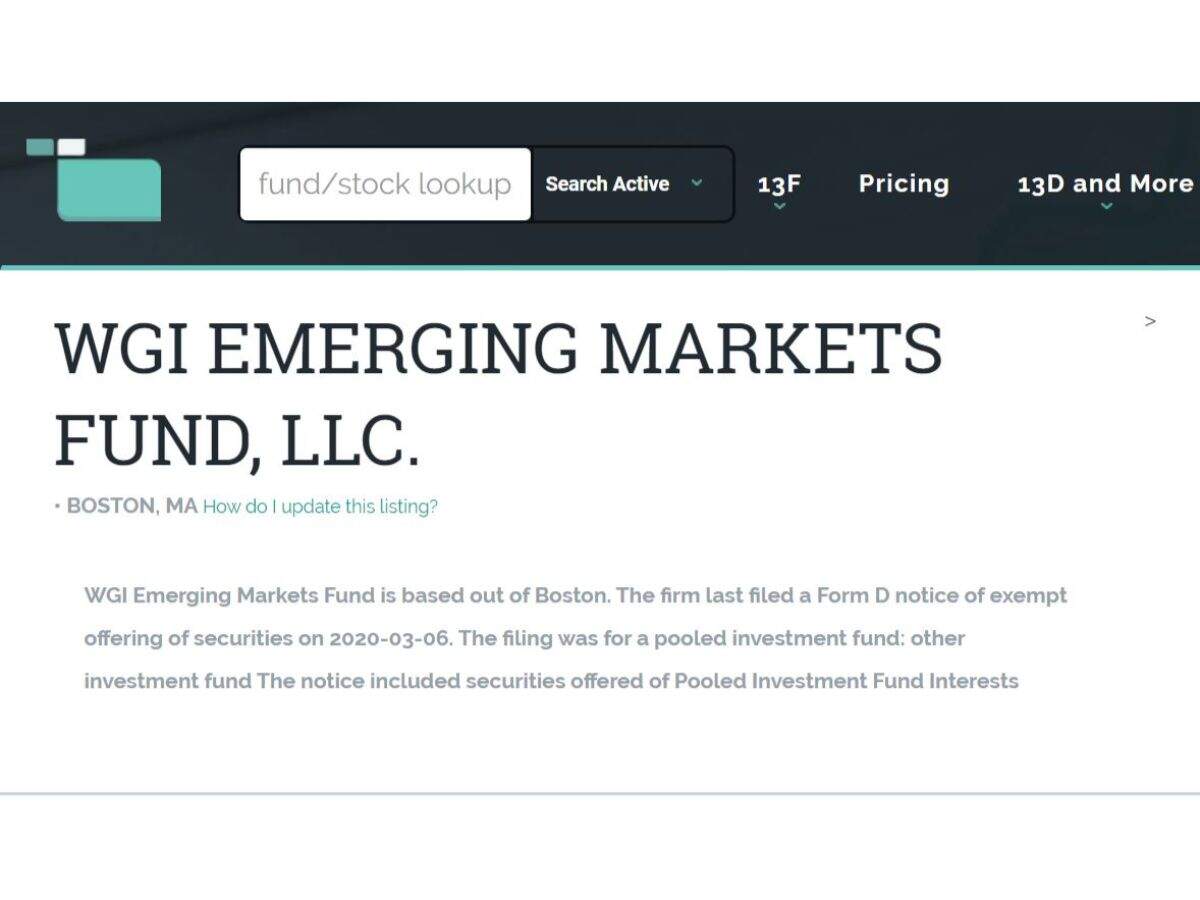
Task: Click the small arrow under 13D and More
Action: click(x=1106, y=206)
